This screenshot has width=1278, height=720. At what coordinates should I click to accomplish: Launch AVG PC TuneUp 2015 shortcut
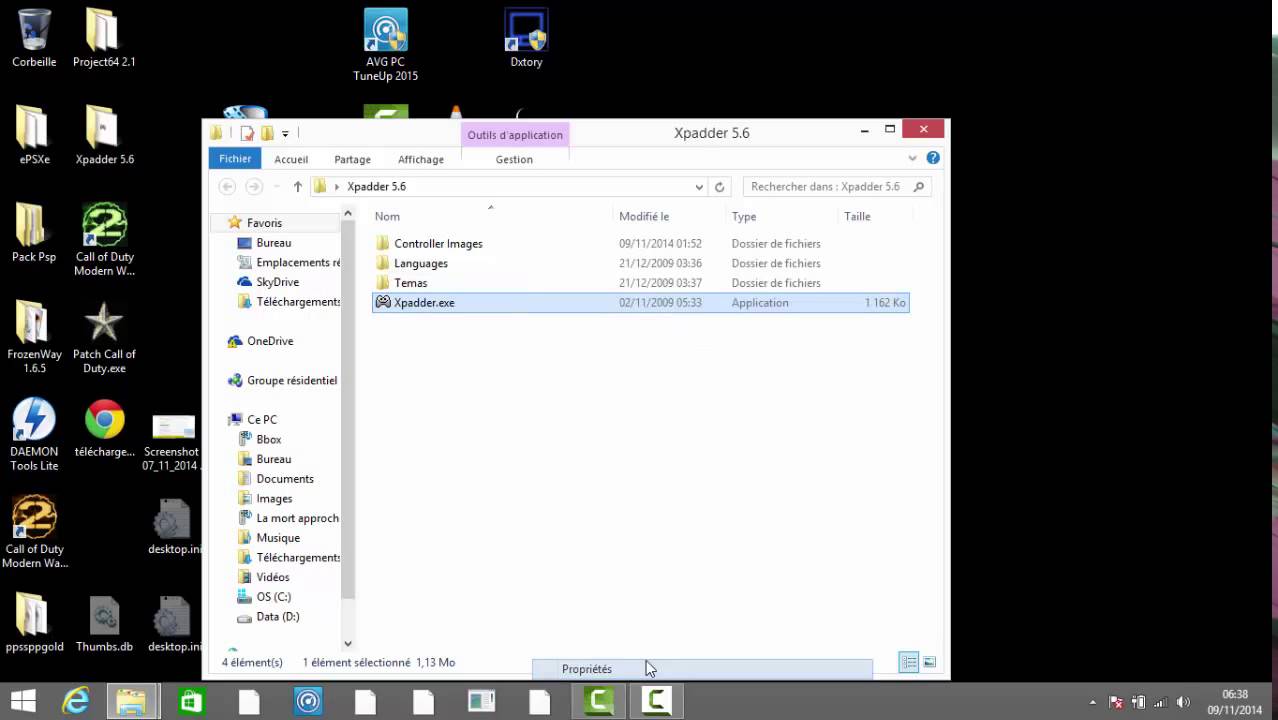385,45
